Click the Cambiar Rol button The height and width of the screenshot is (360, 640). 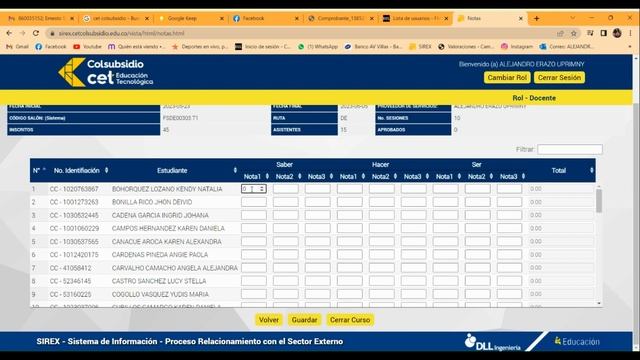(x=507, y=78)
